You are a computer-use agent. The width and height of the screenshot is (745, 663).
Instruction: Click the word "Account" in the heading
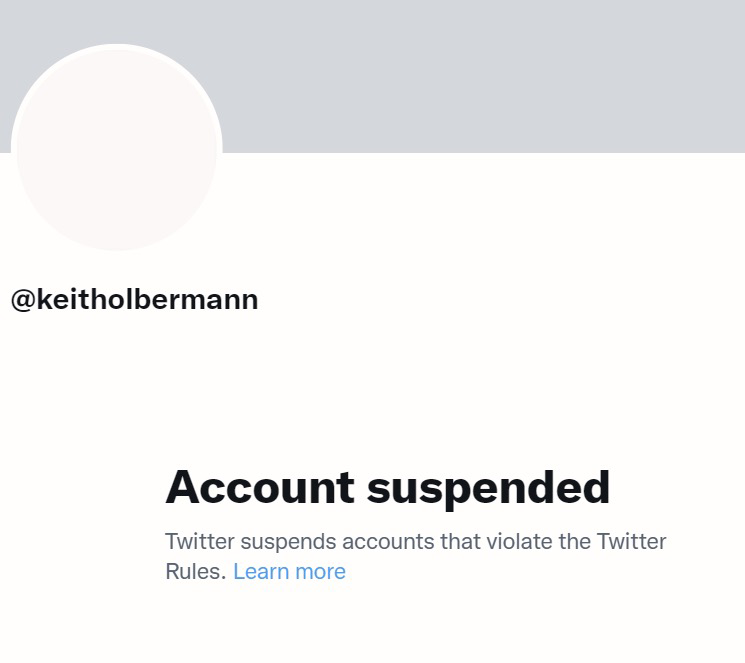tap(259, 487)
